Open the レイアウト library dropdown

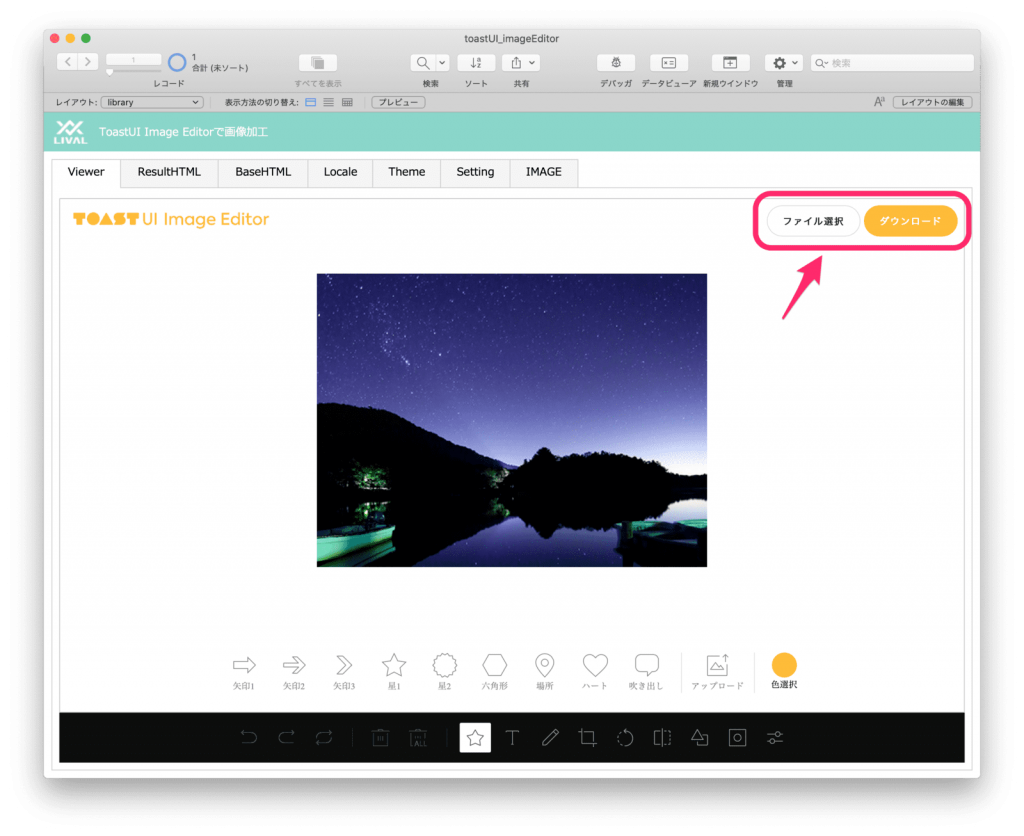[x=151, y=101]
